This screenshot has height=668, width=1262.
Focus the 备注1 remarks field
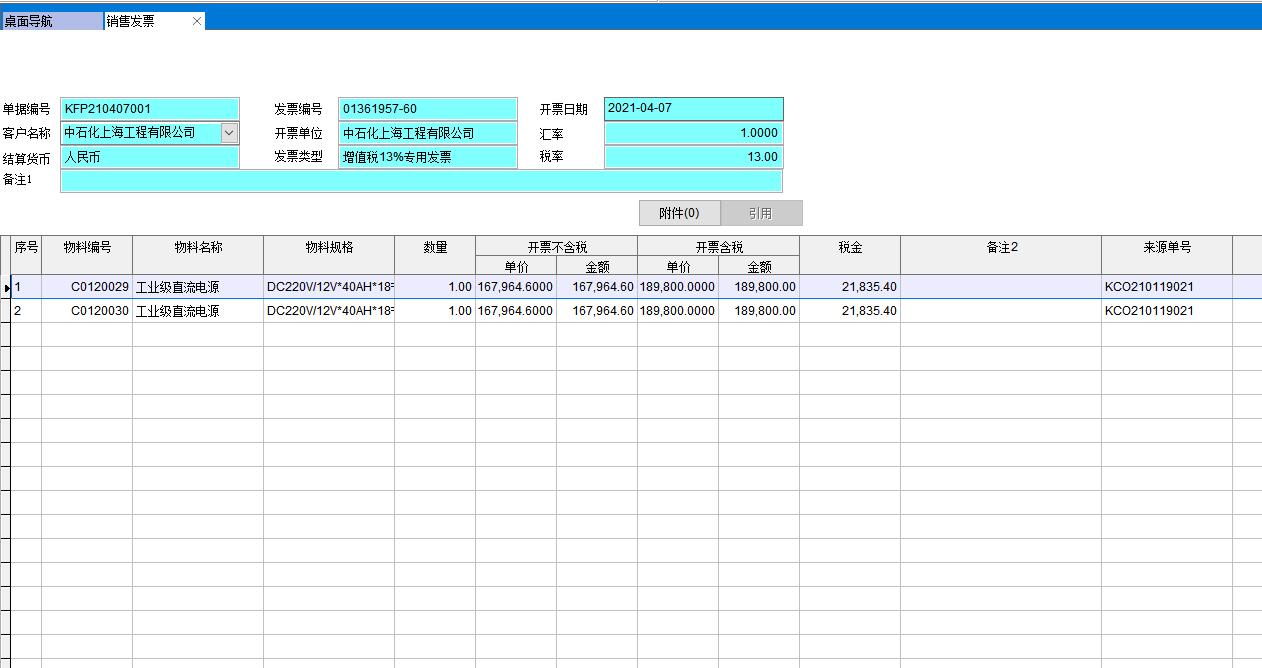(x=420, y=181)
